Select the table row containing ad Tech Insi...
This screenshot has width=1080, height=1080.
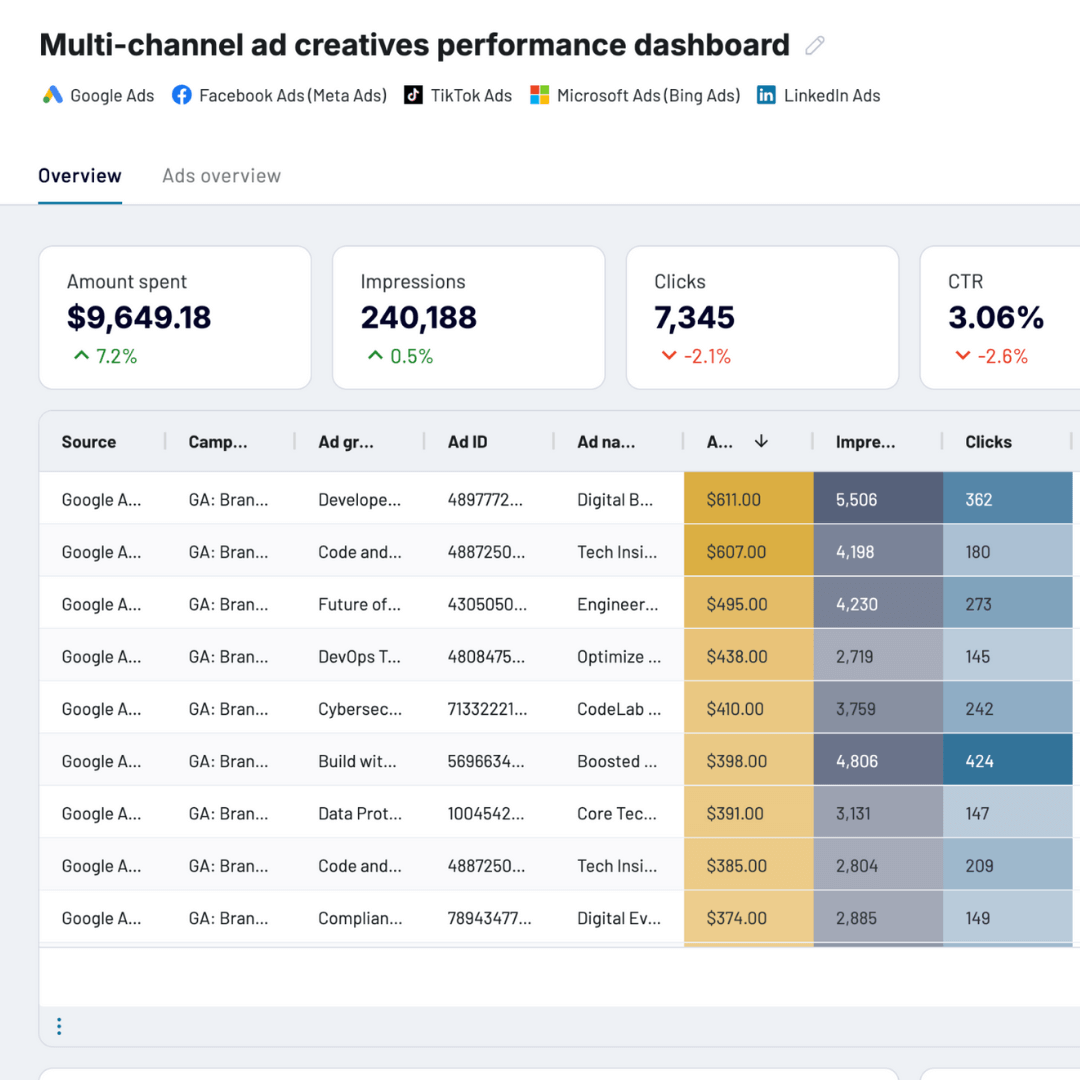click(x=400, y=551)
